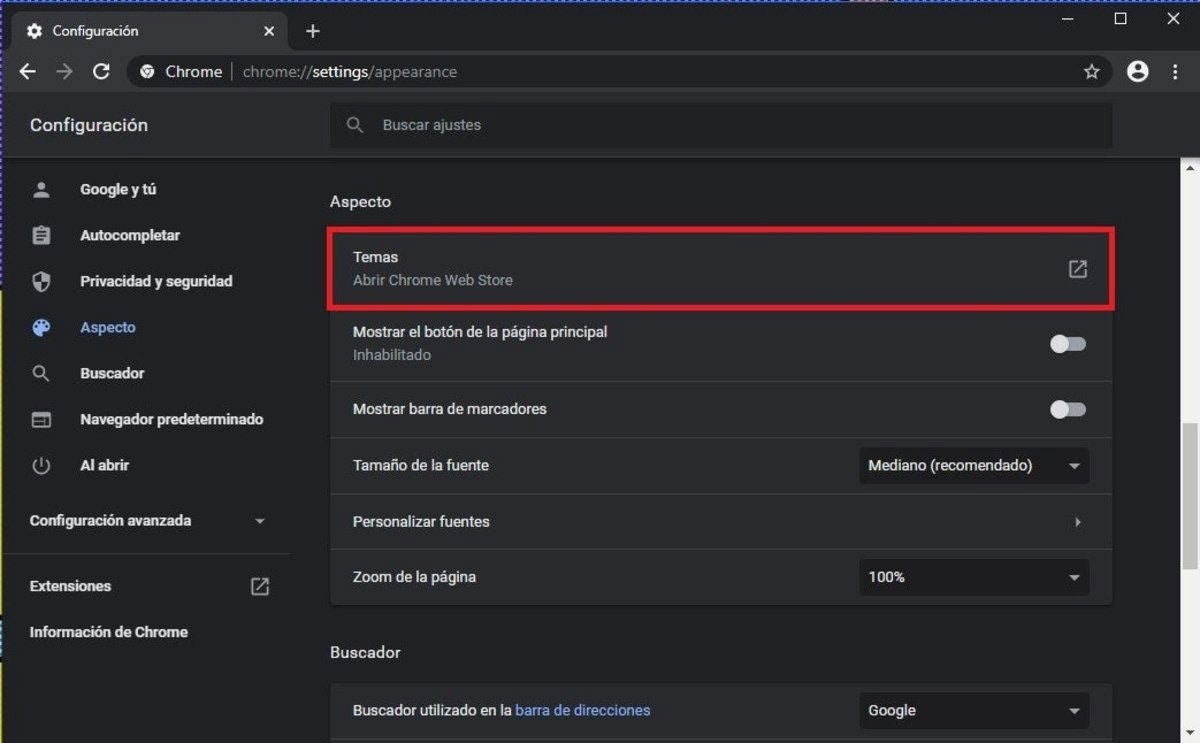The width and height of the screenshot is (1200, 743).
Task: Go back using the back arrow
Action: [x=28, y=72]
